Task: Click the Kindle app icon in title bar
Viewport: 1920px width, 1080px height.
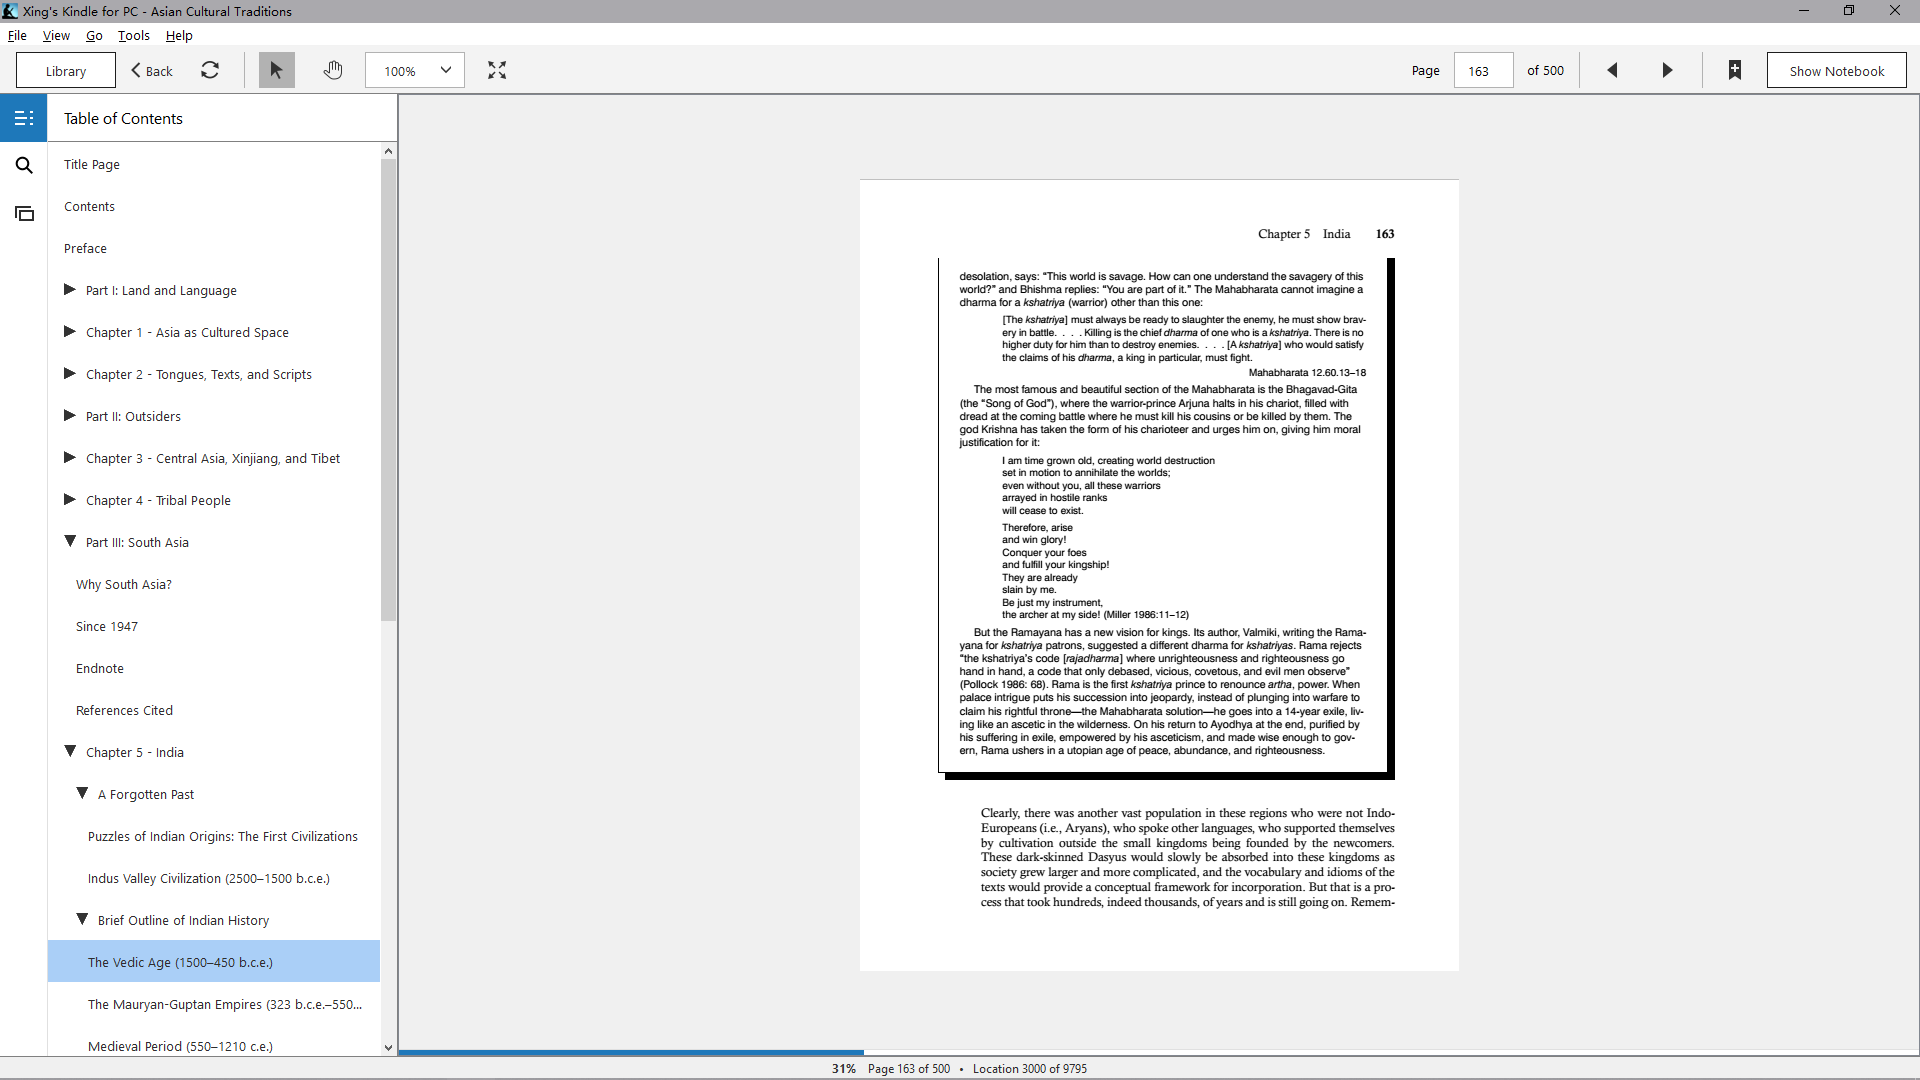Action: (10, 11)
